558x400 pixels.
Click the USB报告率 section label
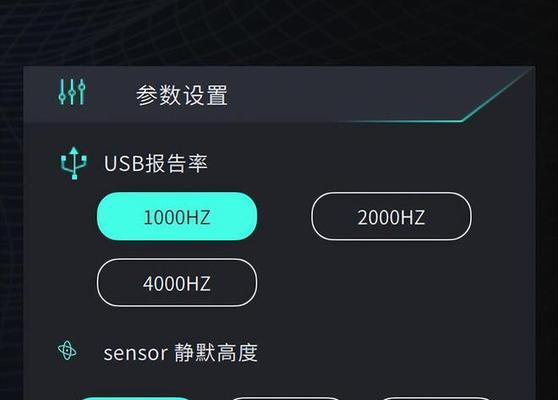pyautogui.click(x=156, y=163)
